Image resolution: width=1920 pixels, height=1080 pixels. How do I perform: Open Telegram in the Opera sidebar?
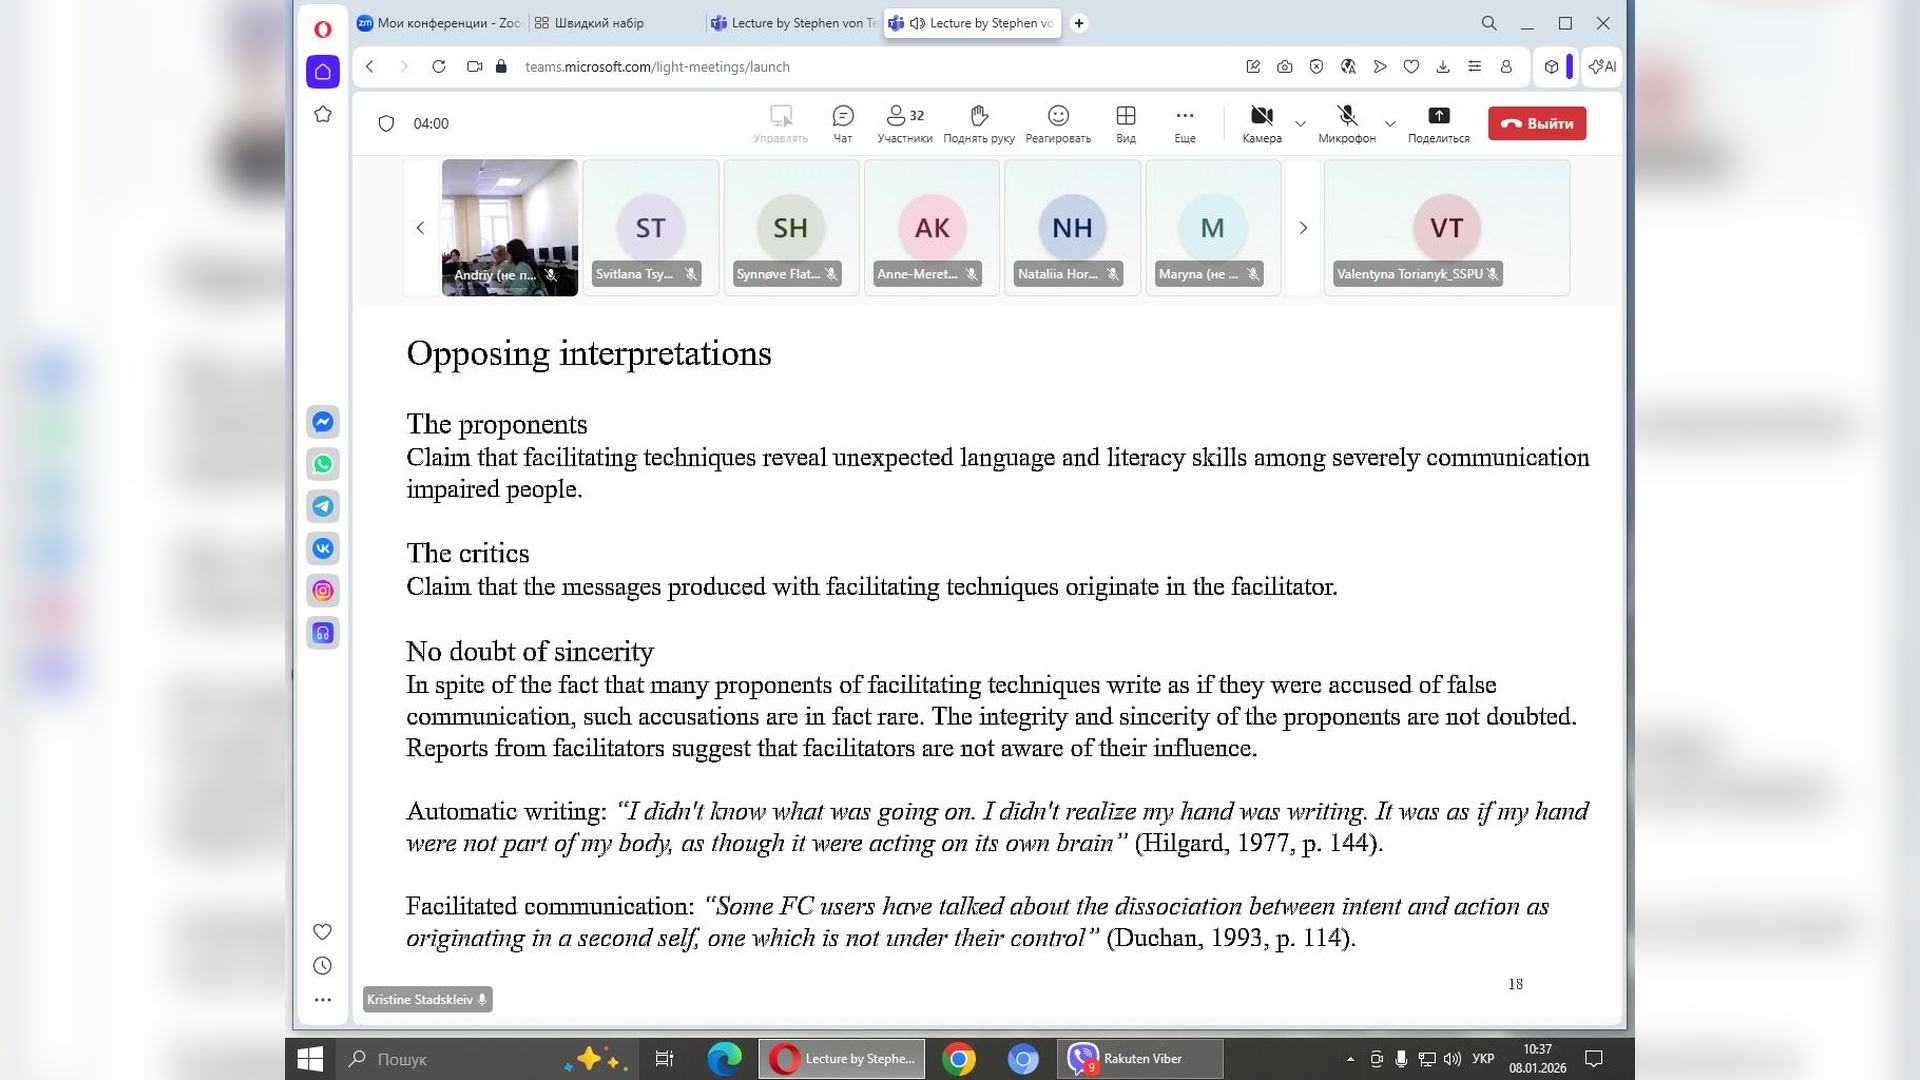(x=322, y=506)
